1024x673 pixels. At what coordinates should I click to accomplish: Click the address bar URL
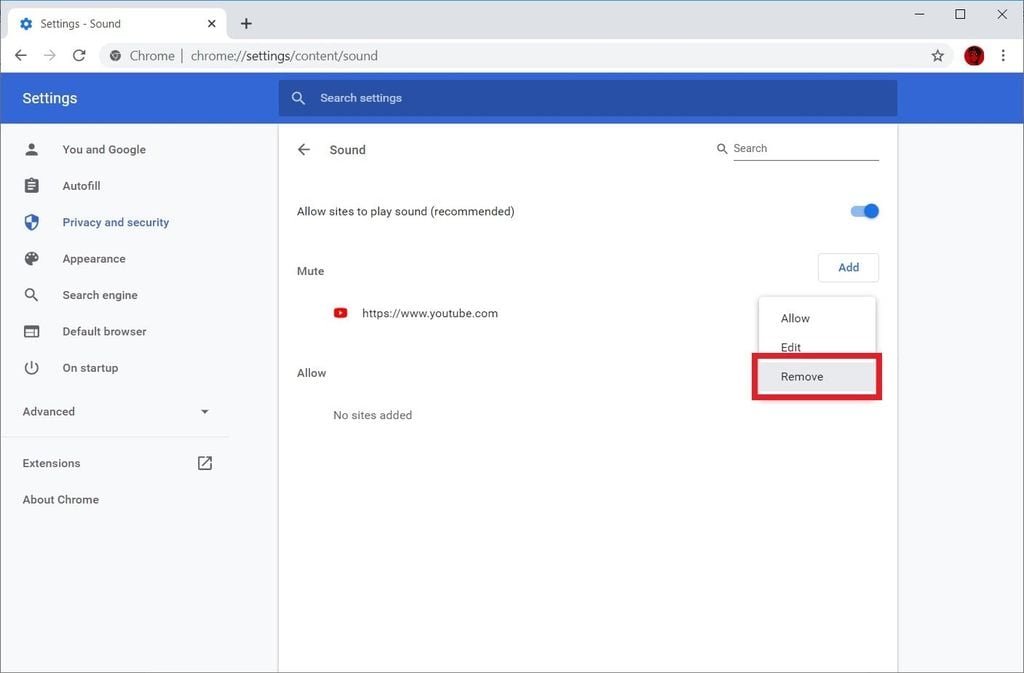point(284,55)
